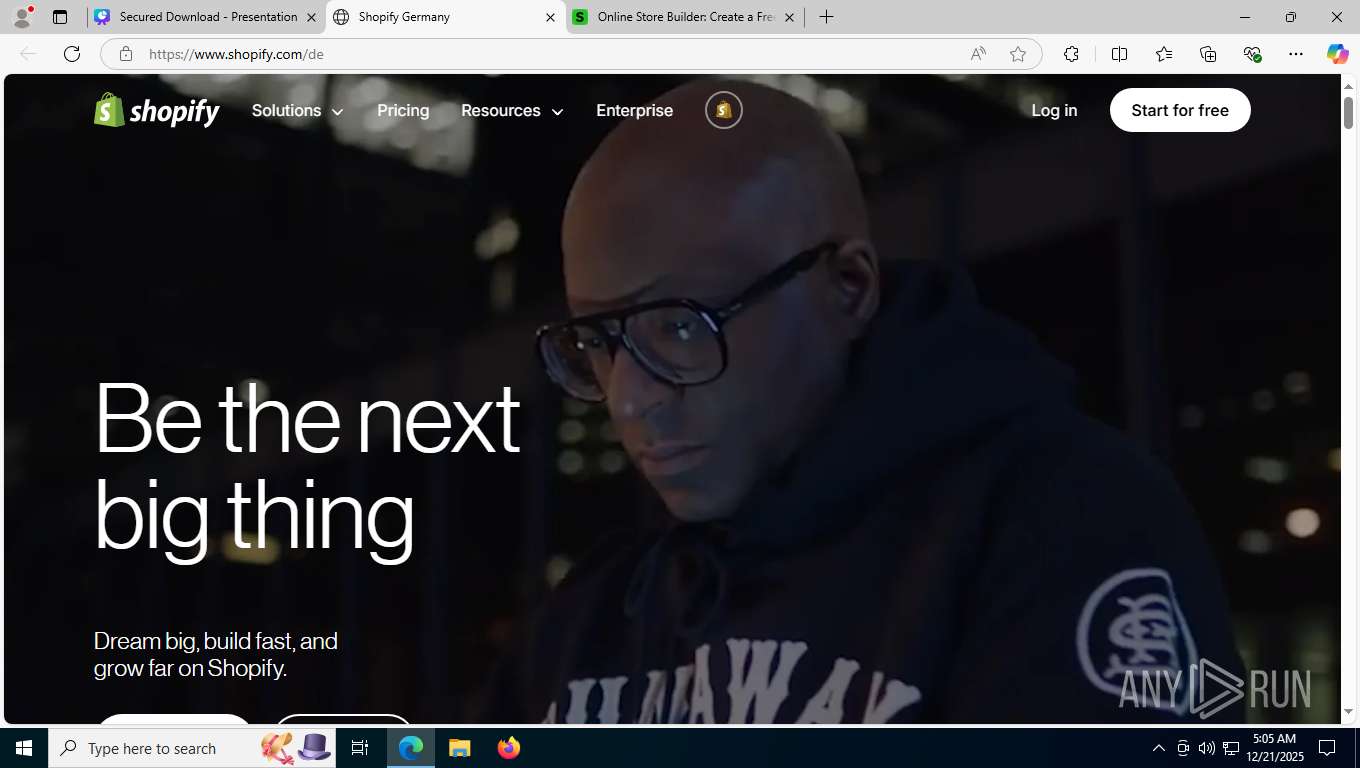This screenshot has width=1360, height=768.
Task: Open the Enterprise link
Action: pyautogui.click(x=634, y=110)
